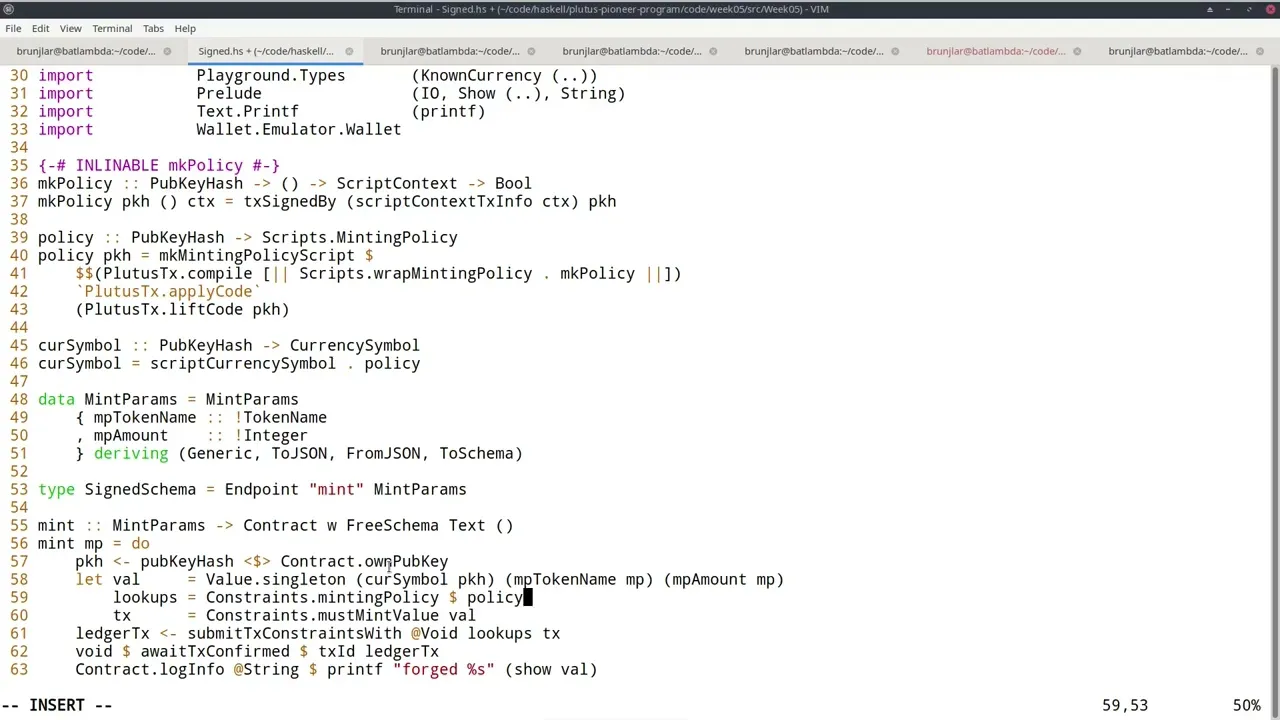
Task: Click the fifth tab's close icon
Action: 895,51
